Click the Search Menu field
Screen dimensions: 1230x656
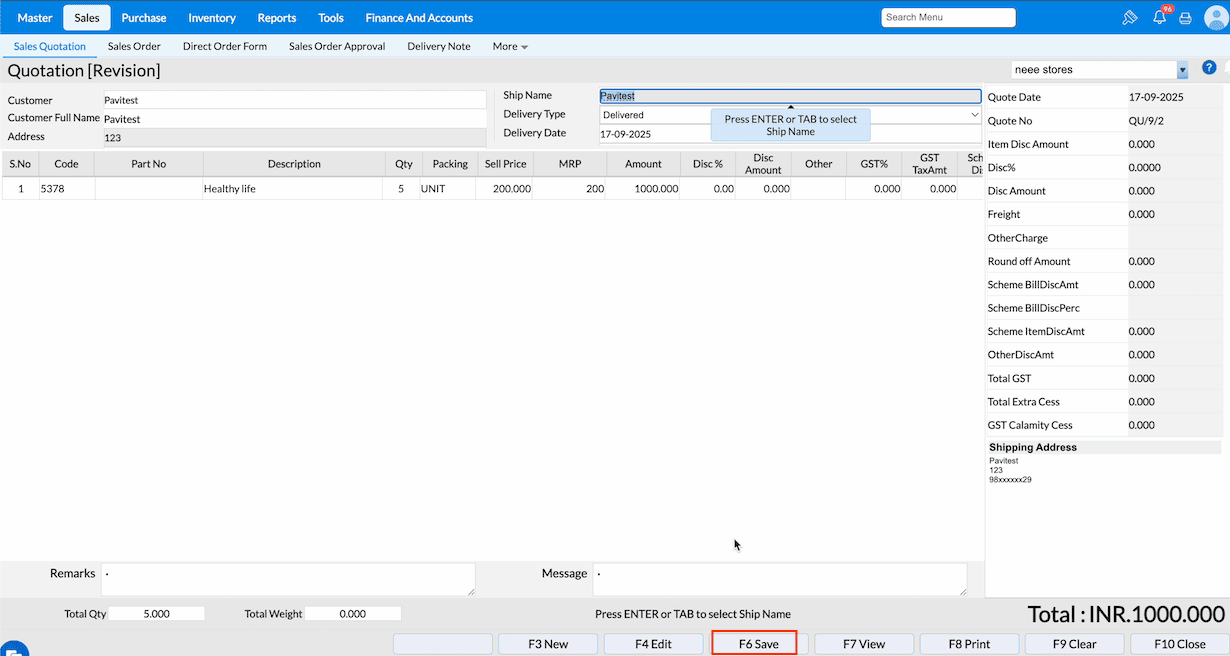click(x=947, y=17)
